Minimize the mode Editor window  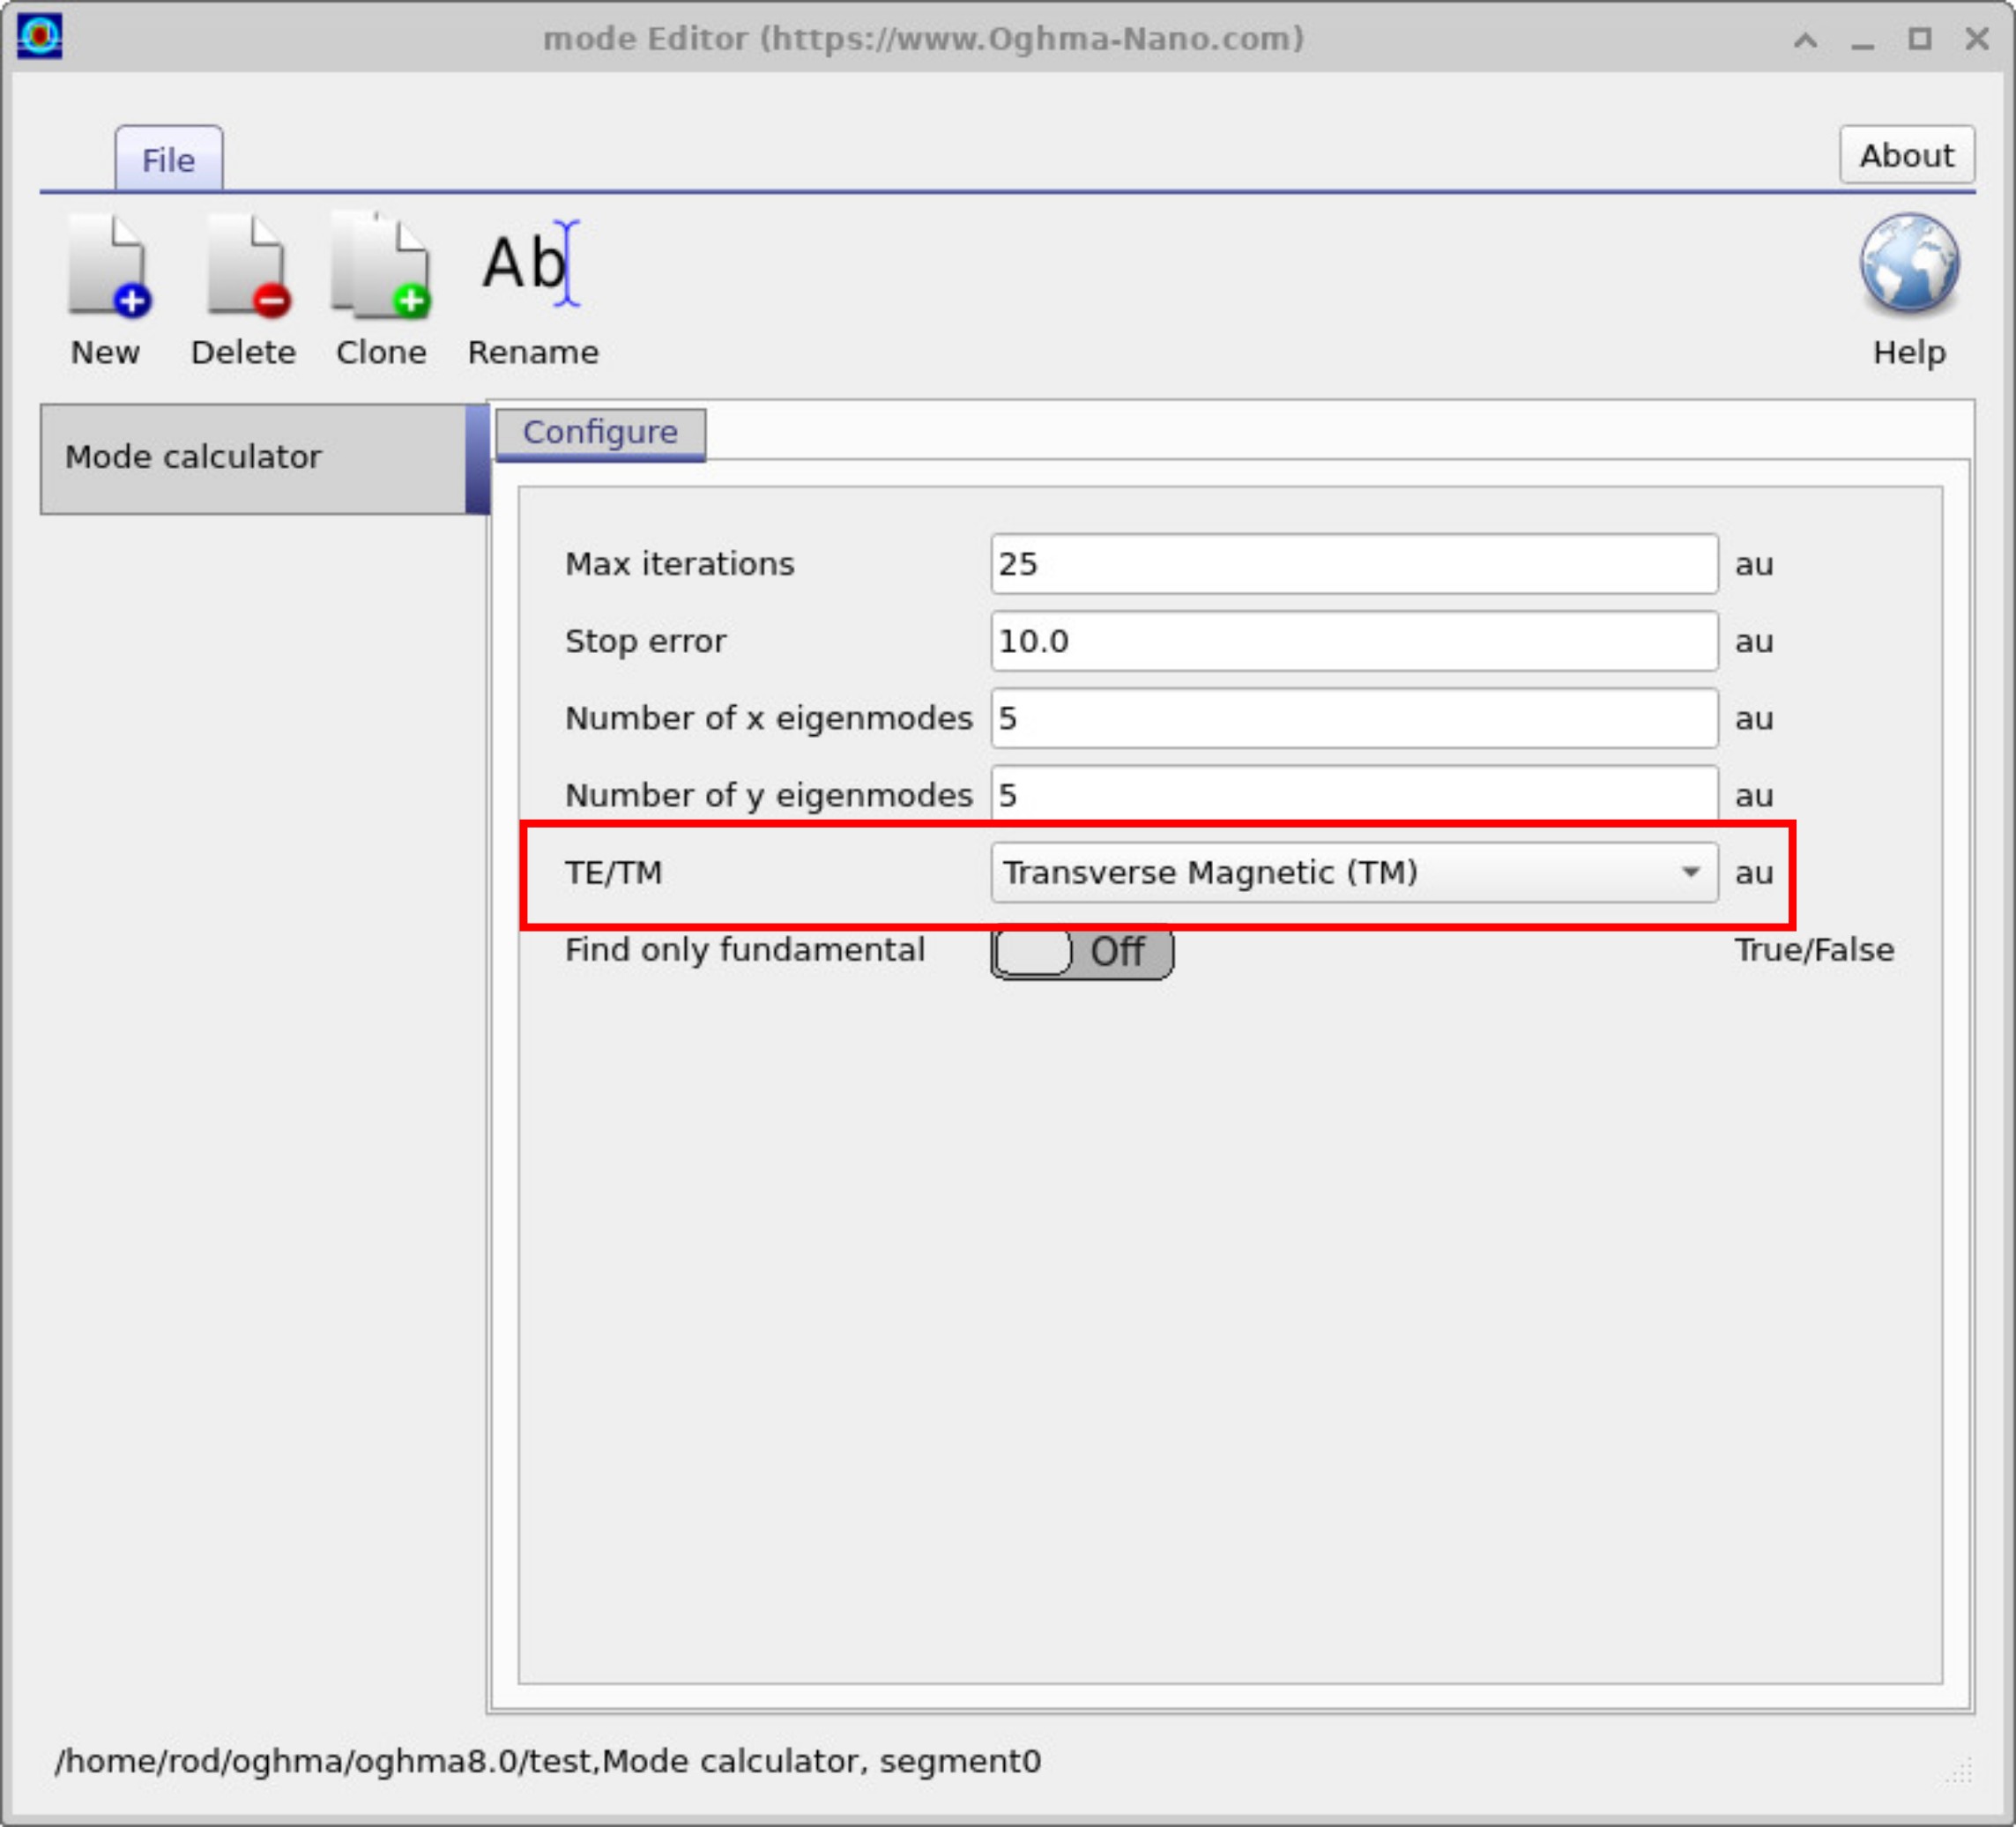(1862, 40)
